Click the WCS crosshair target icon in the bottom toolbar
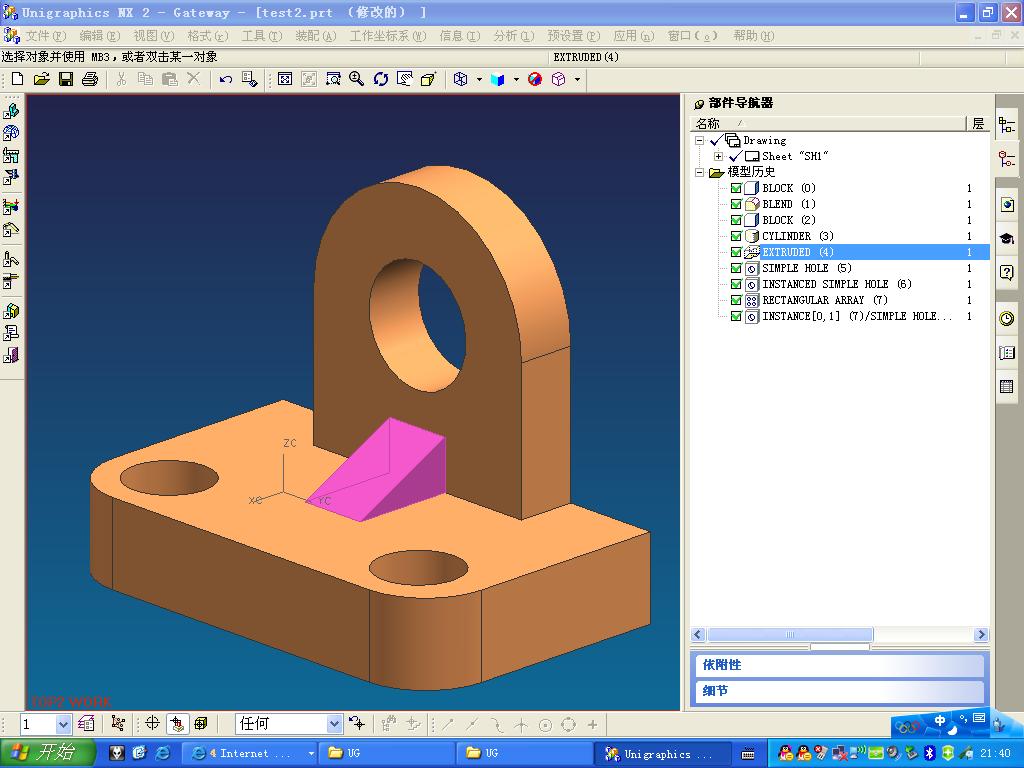1024x768 pixels. tap(152, 723)
